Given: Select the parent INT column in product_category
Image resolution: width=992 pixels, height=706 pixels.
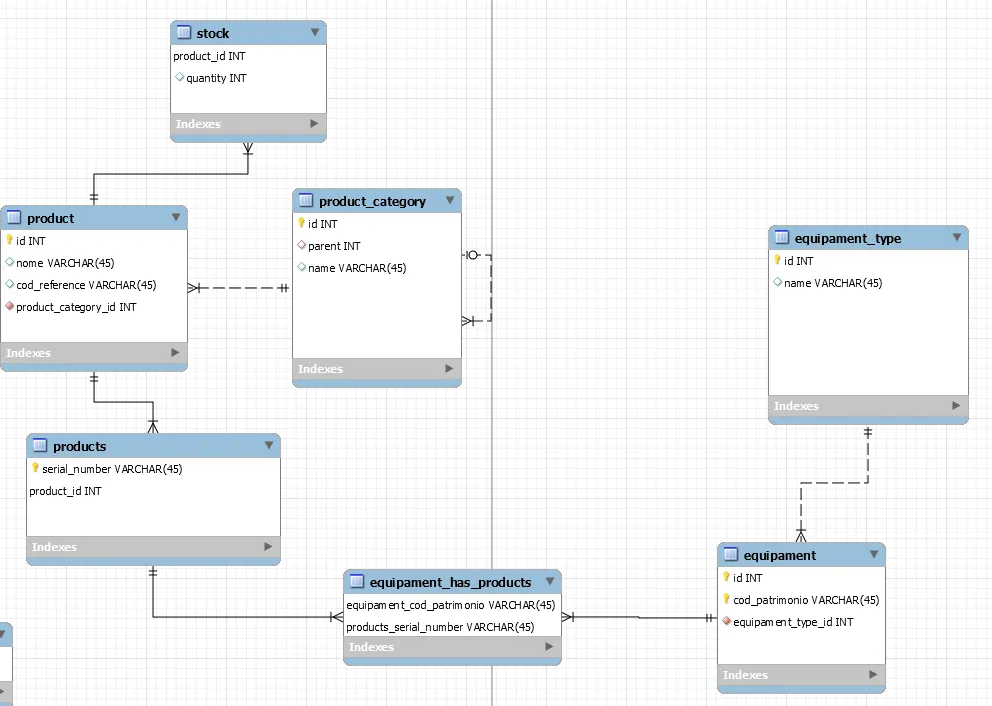Looking at the screenshot, I should point(334,246).
